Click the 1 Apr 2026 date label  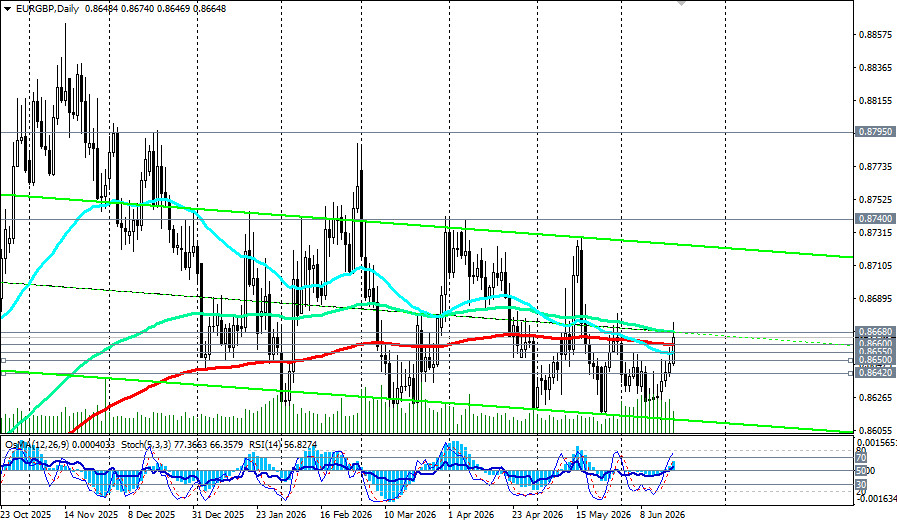click(471, 515)
